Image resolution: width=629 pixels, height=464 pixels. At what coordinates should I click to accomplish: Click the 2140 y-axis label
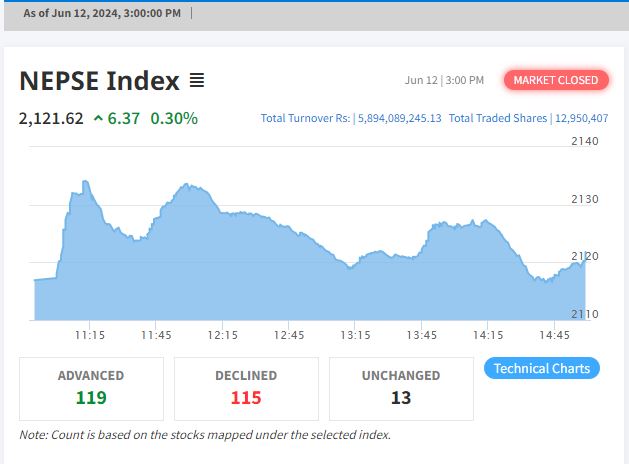click(x=584, y=141)
